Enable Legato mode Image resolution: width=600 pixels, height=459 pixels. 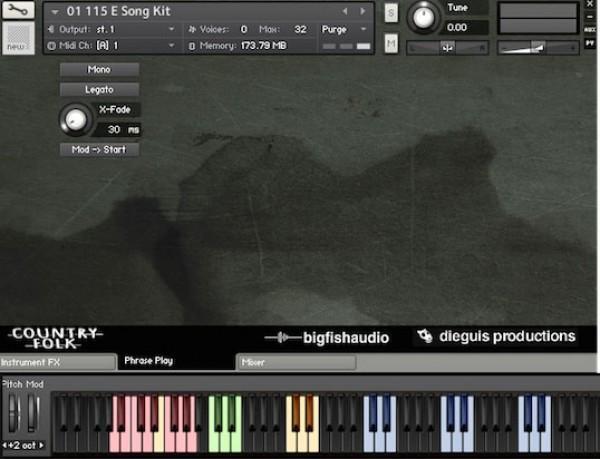pos(99,90)
